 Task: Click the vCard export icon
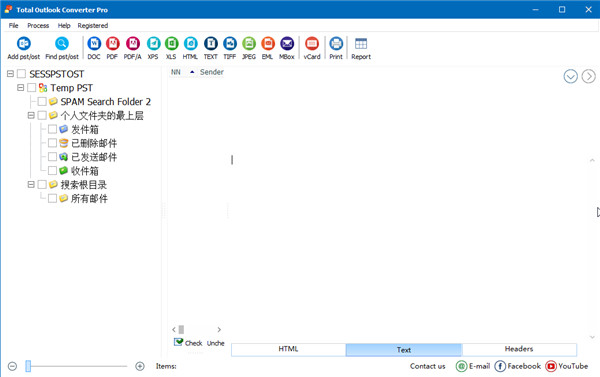pos(312,44)
